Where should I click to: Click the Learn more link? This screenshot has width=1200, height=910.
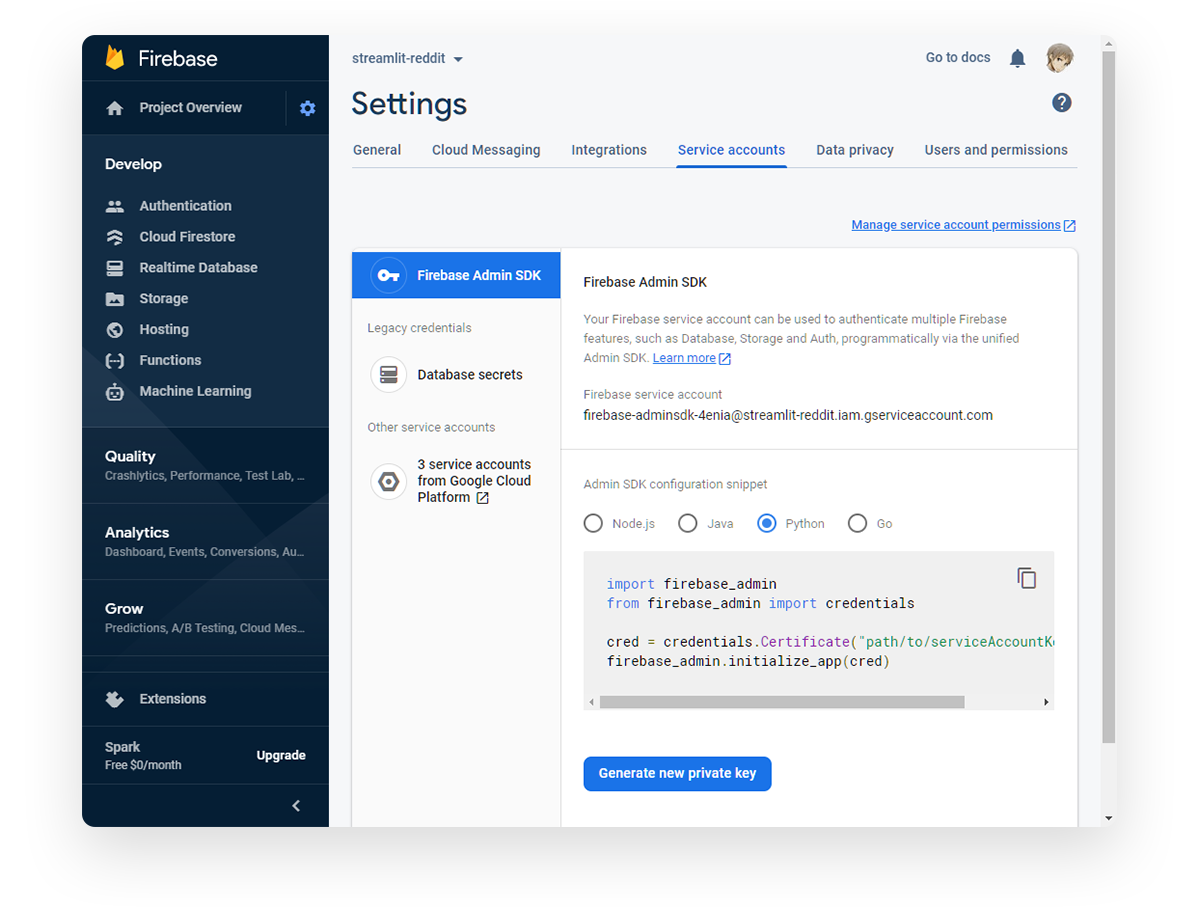[684, 358]
